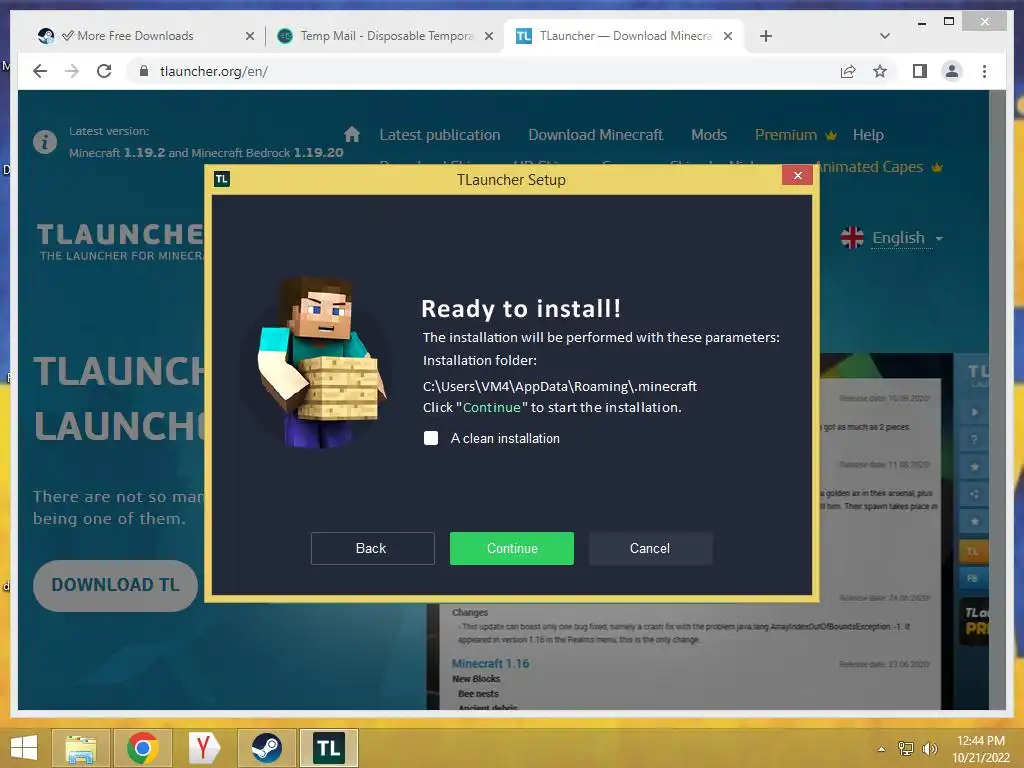Close the TLauncher tab

click(x=728, y=36)
